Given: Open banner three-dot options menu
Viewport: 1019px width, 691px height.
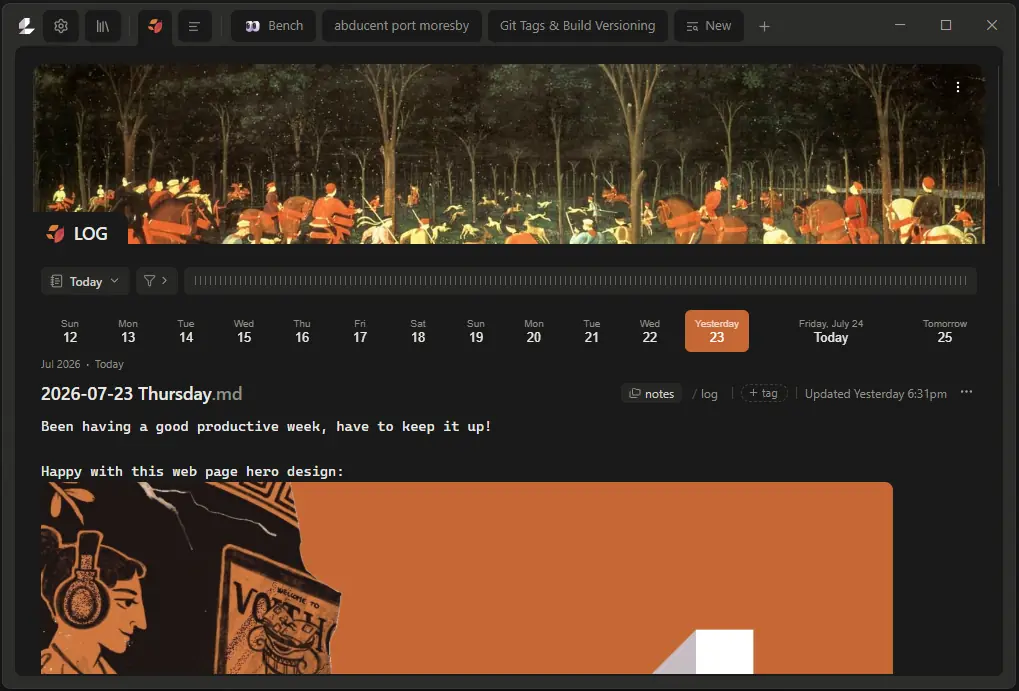Looking at the screenshot, I should click(957, 87).
